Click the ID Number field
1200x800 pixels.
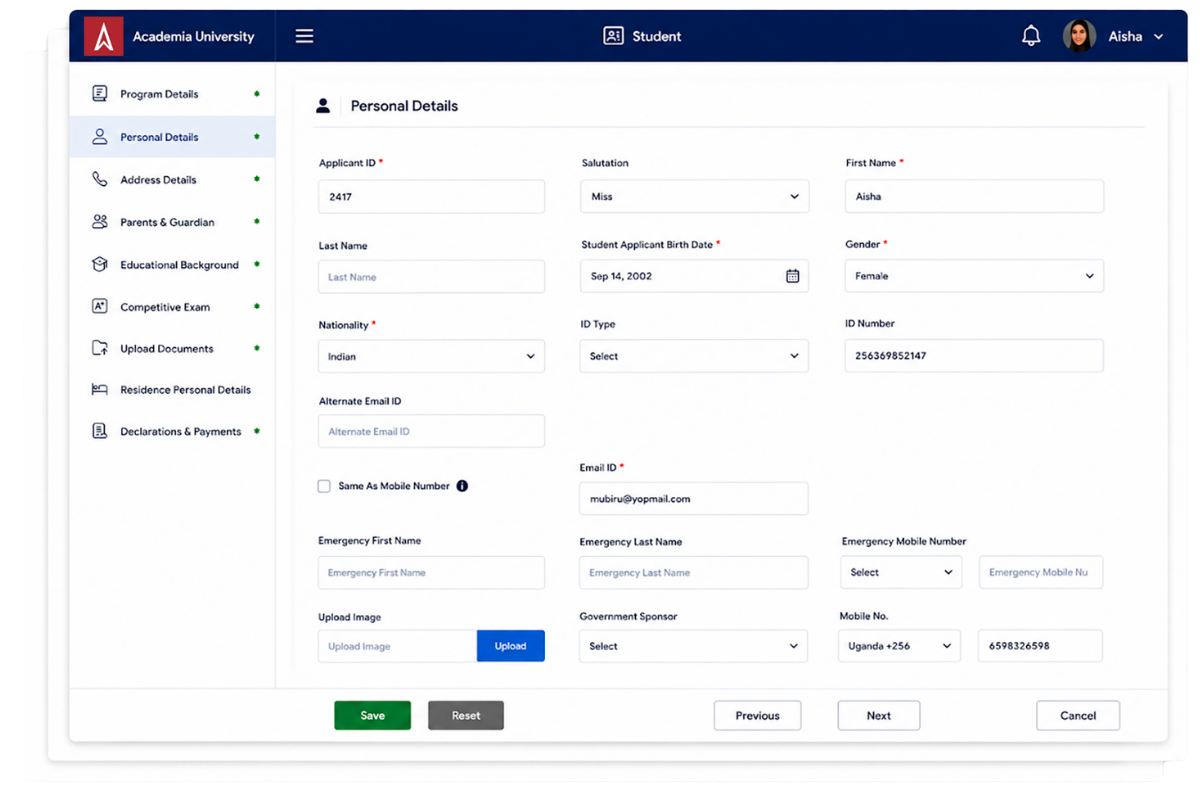tap(974, 356)
